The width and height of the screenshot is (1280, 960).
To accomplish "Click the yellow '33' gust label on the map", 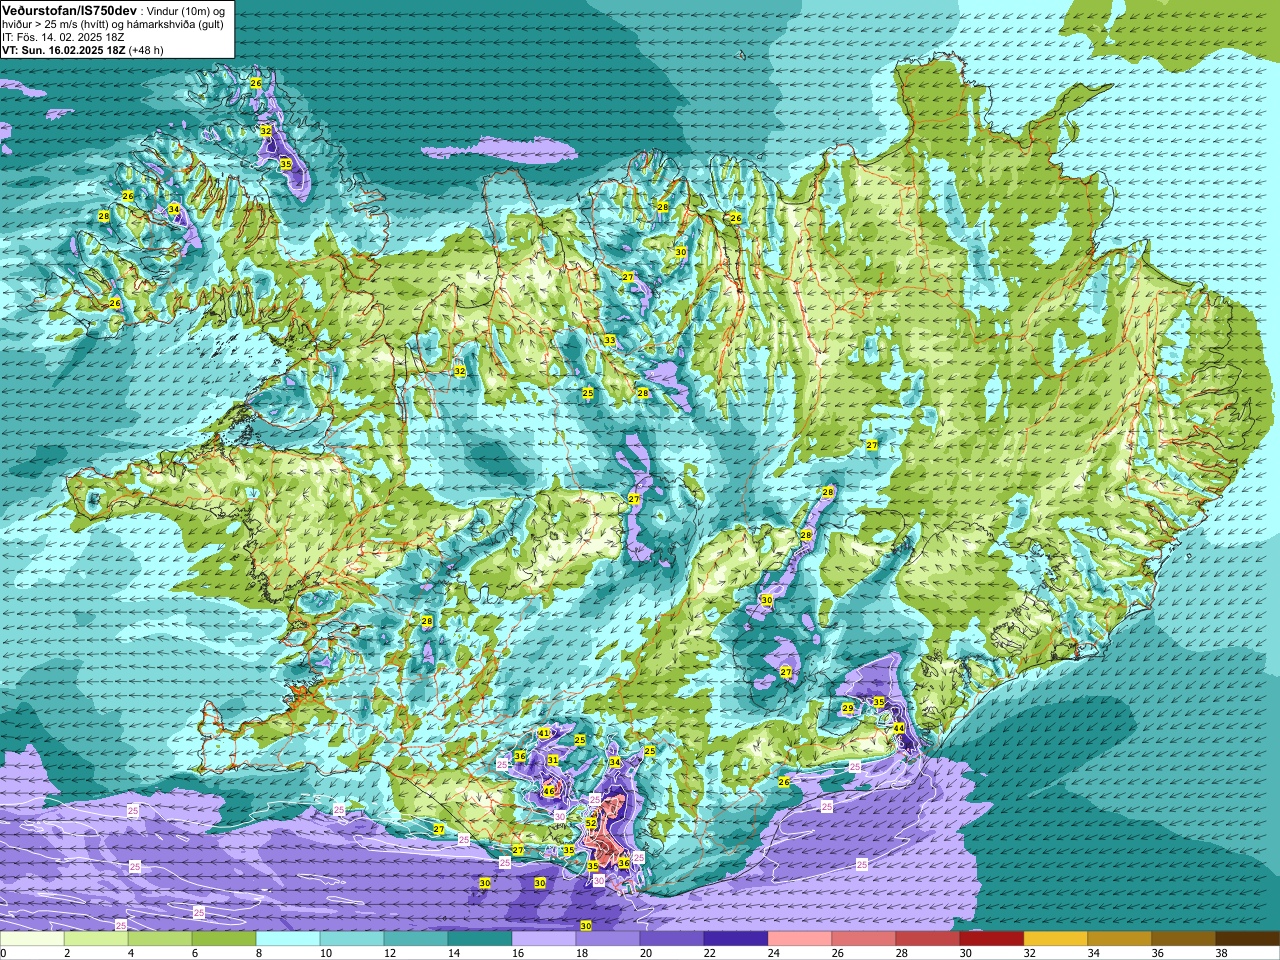I will [x=609, y=341].
